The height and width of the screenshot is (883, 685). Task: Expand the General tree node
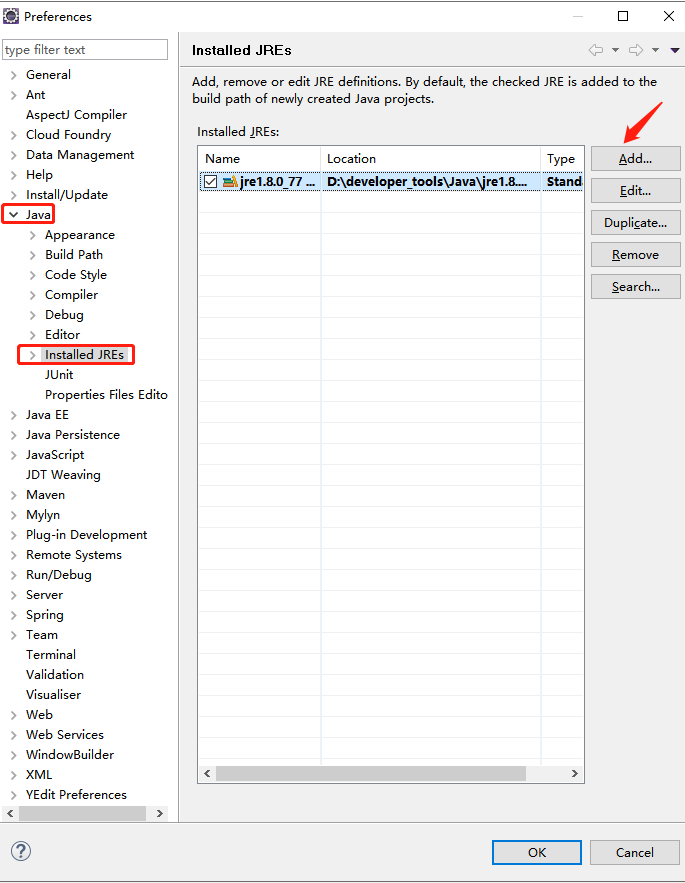14,75
